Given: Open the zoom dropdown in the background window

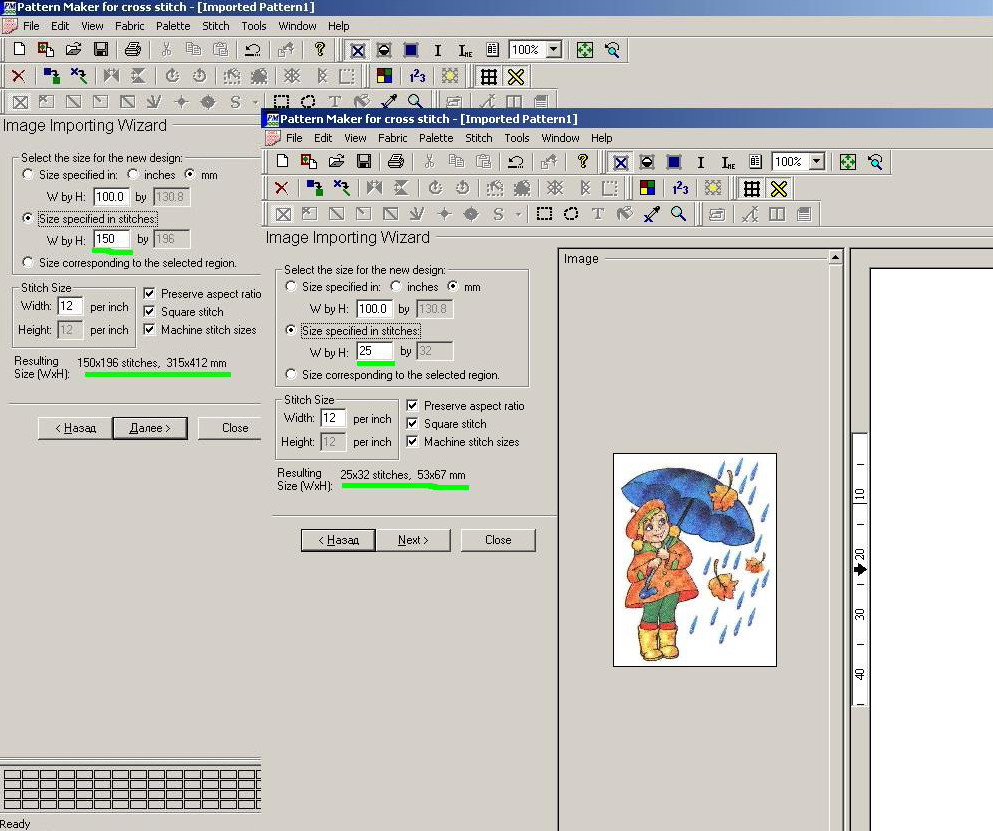Looking at the screenshot, I should pyautogui.click(x=554, y=49).
